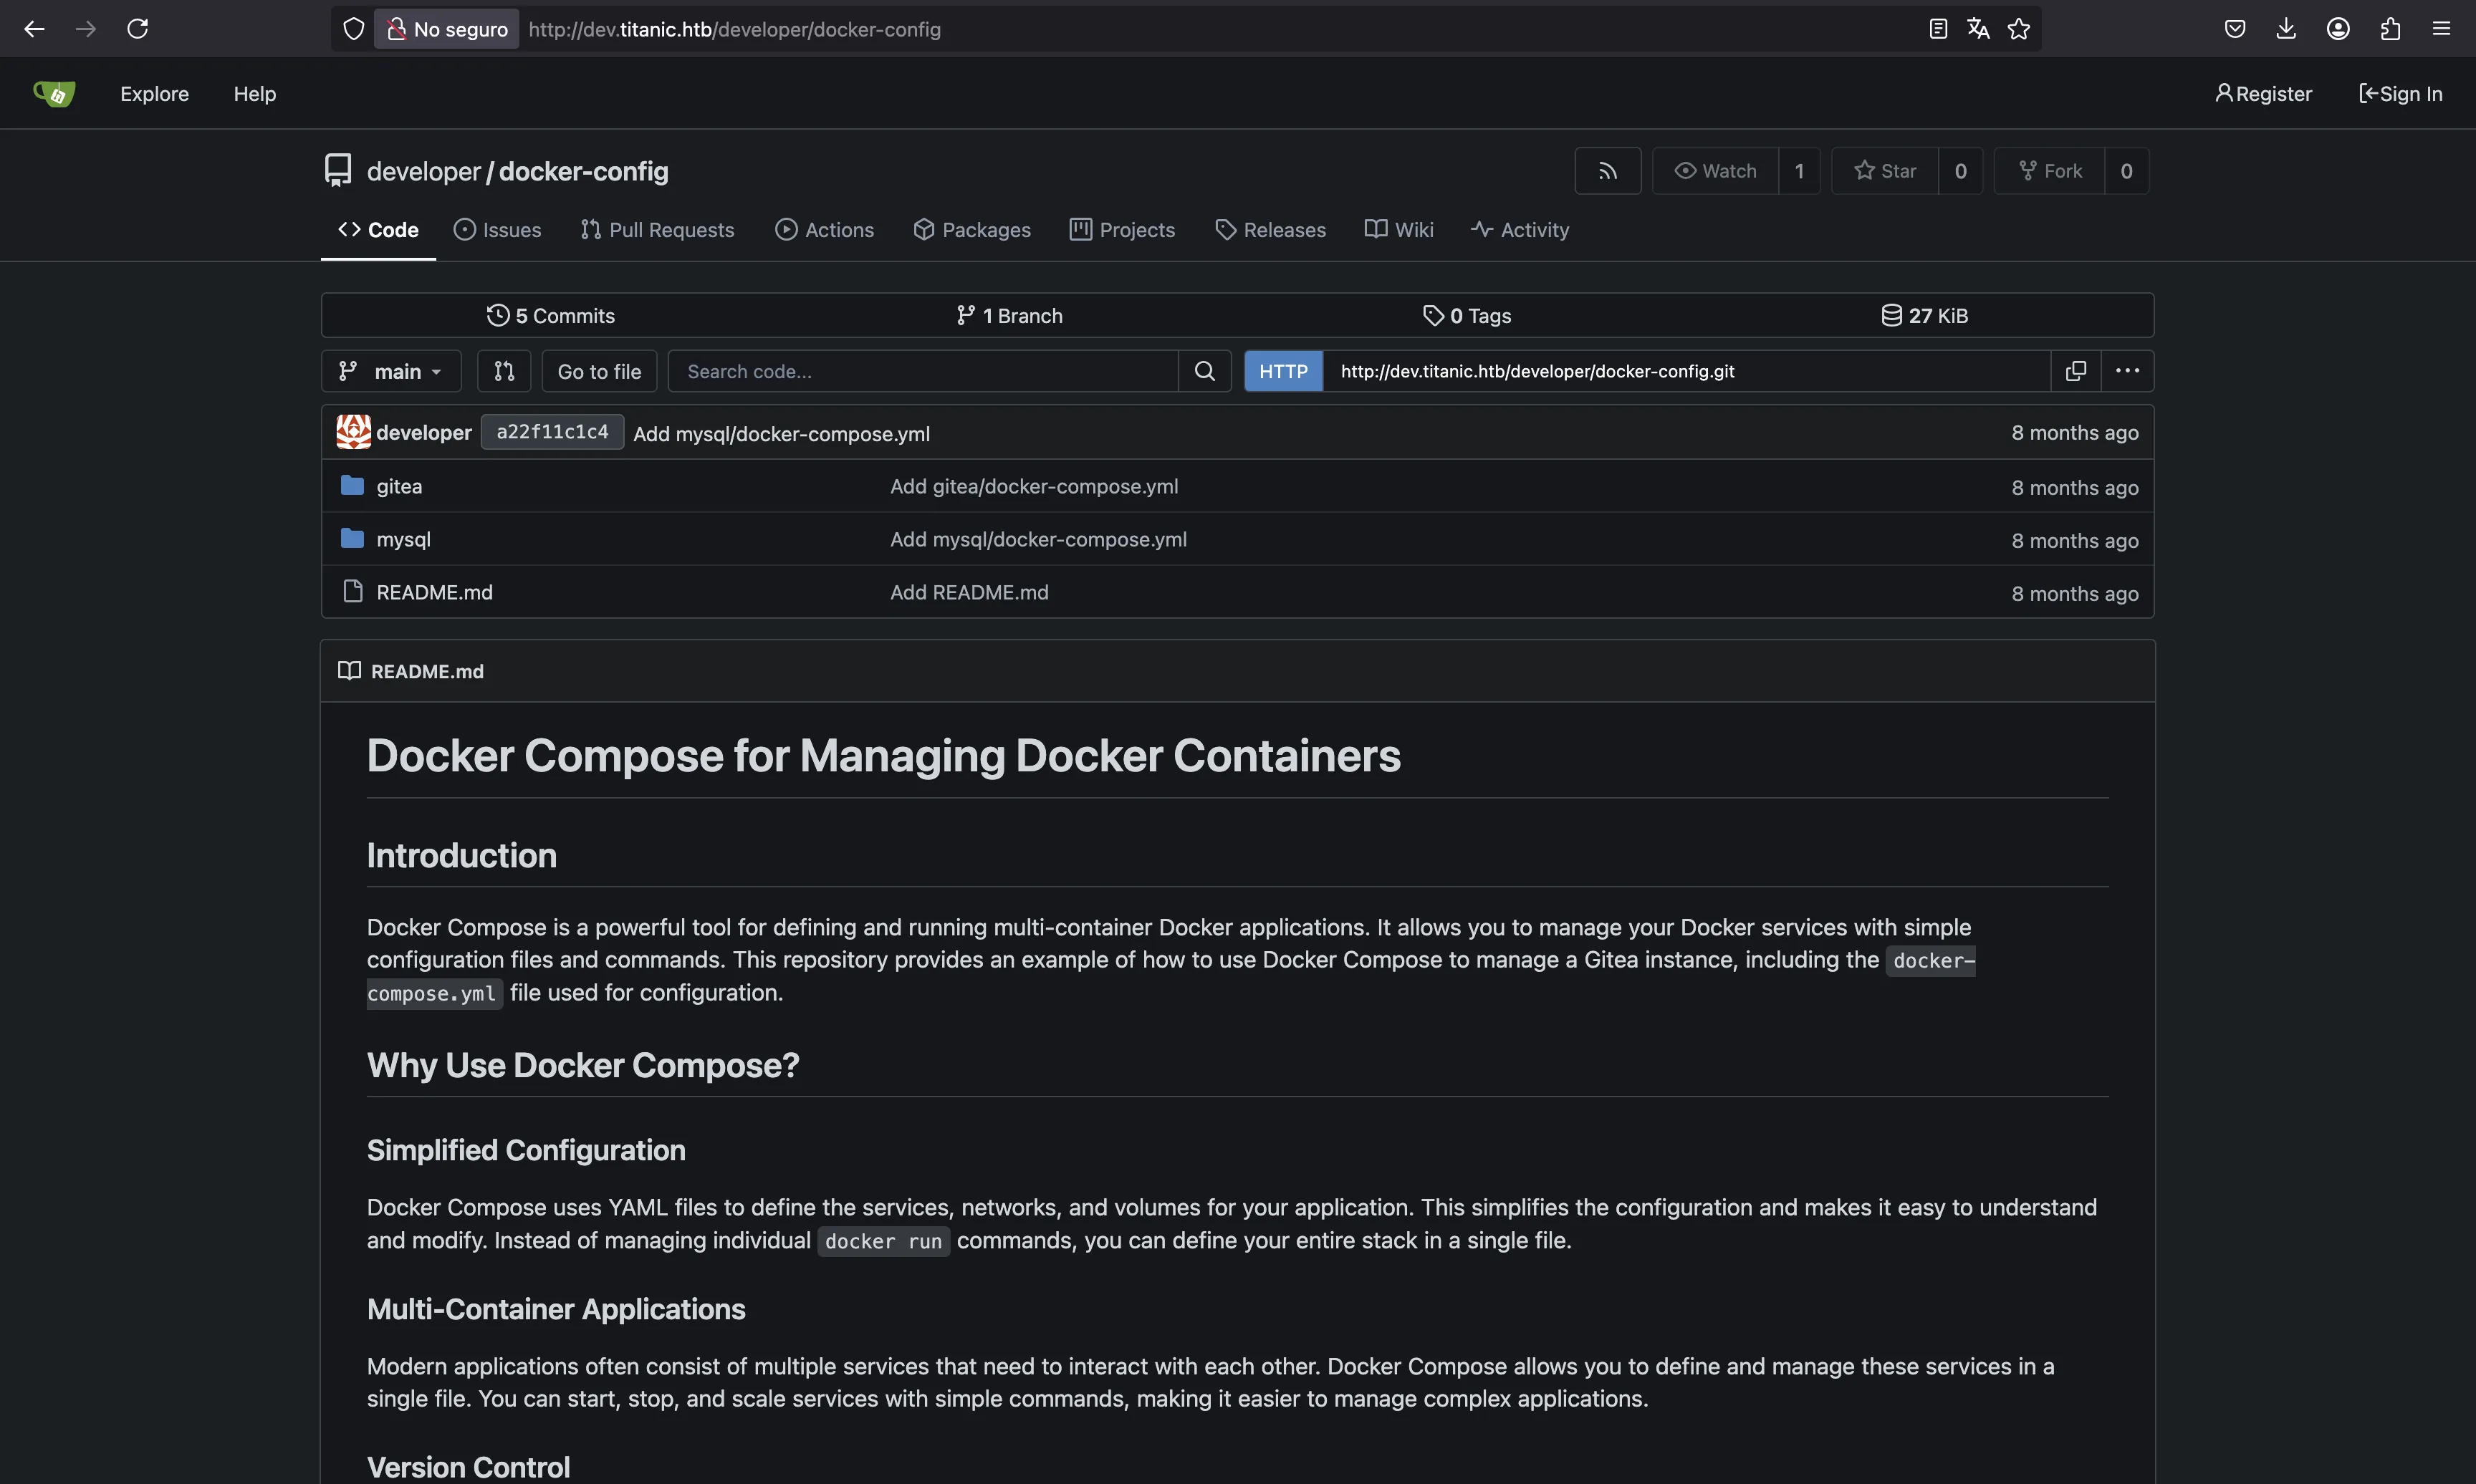2476x1484 pixels.
Task: Click the browser URL address text
Action: pyautogui.click(x=734, y=29)
